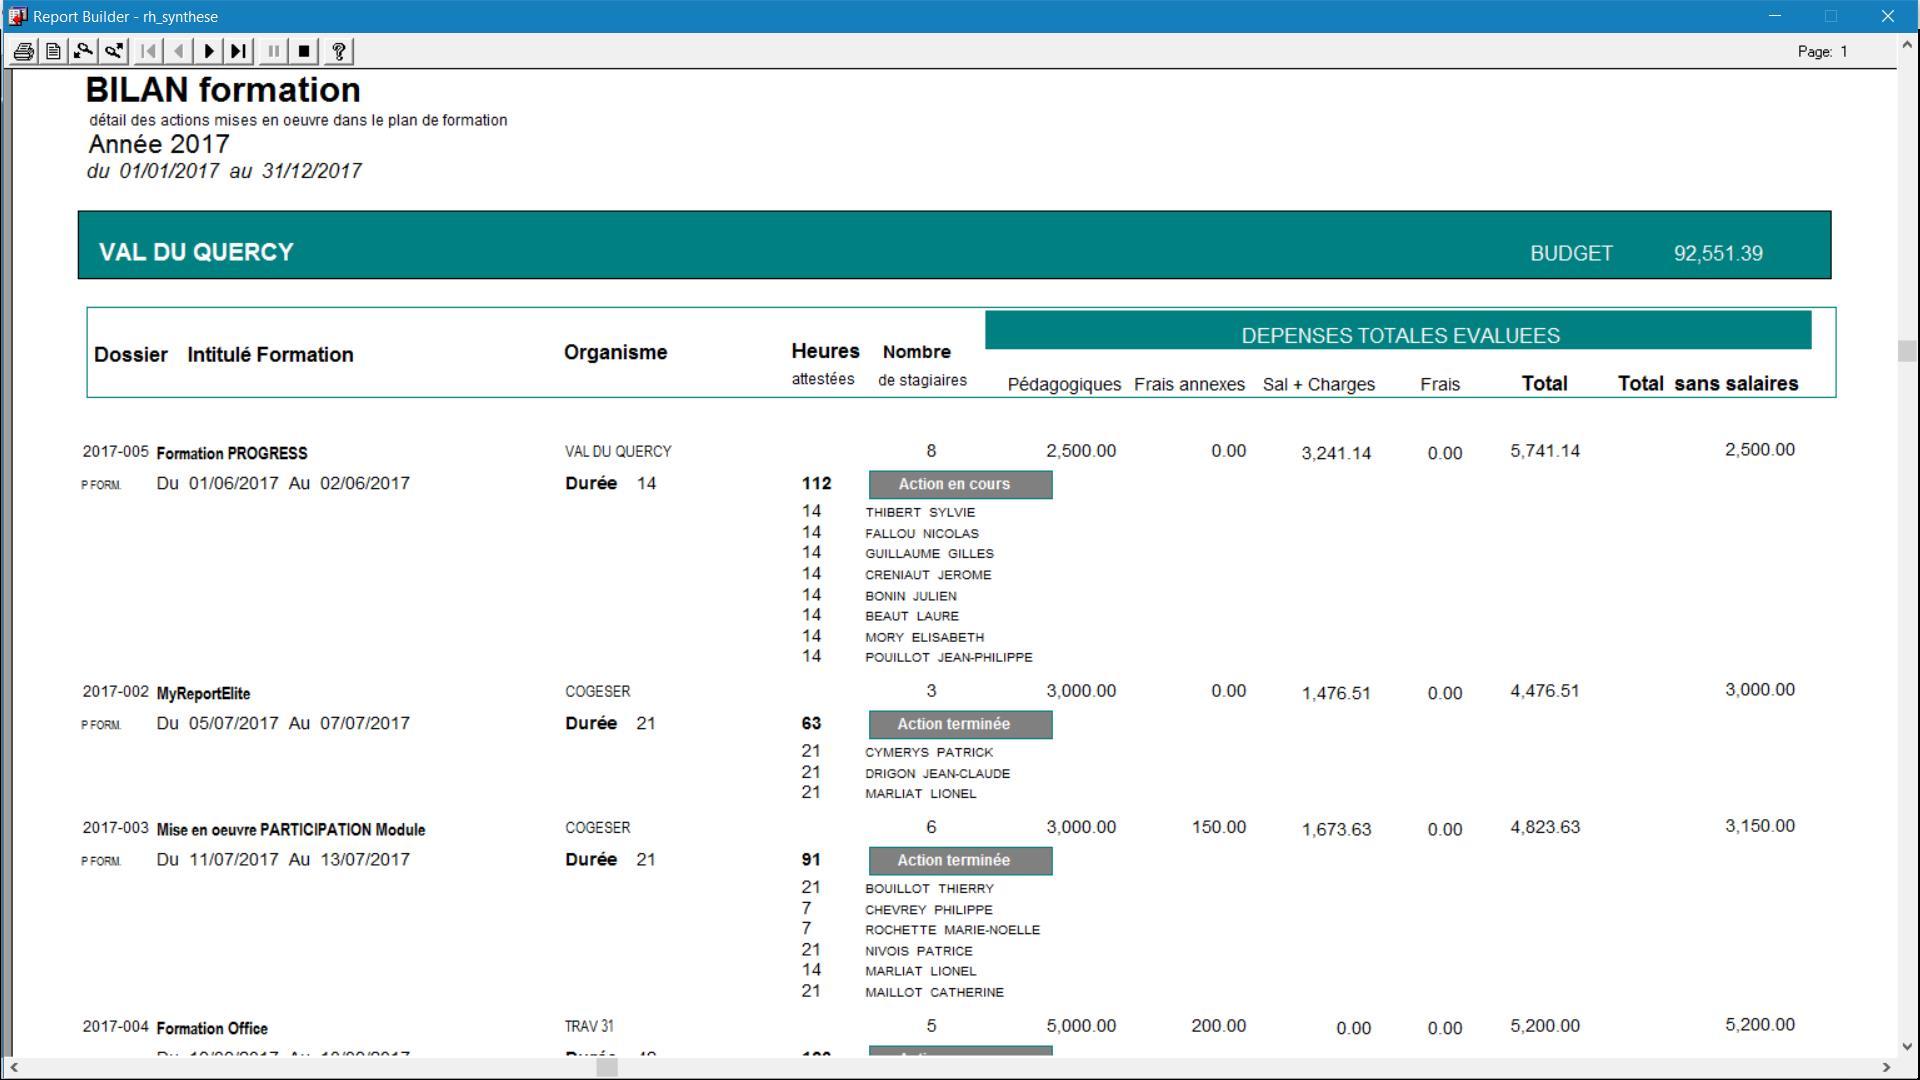The width and height of the screenshot is (1920, 1080).
Task: Click the horizontal scrollbar right arrow
Action: (1887, 1068)
